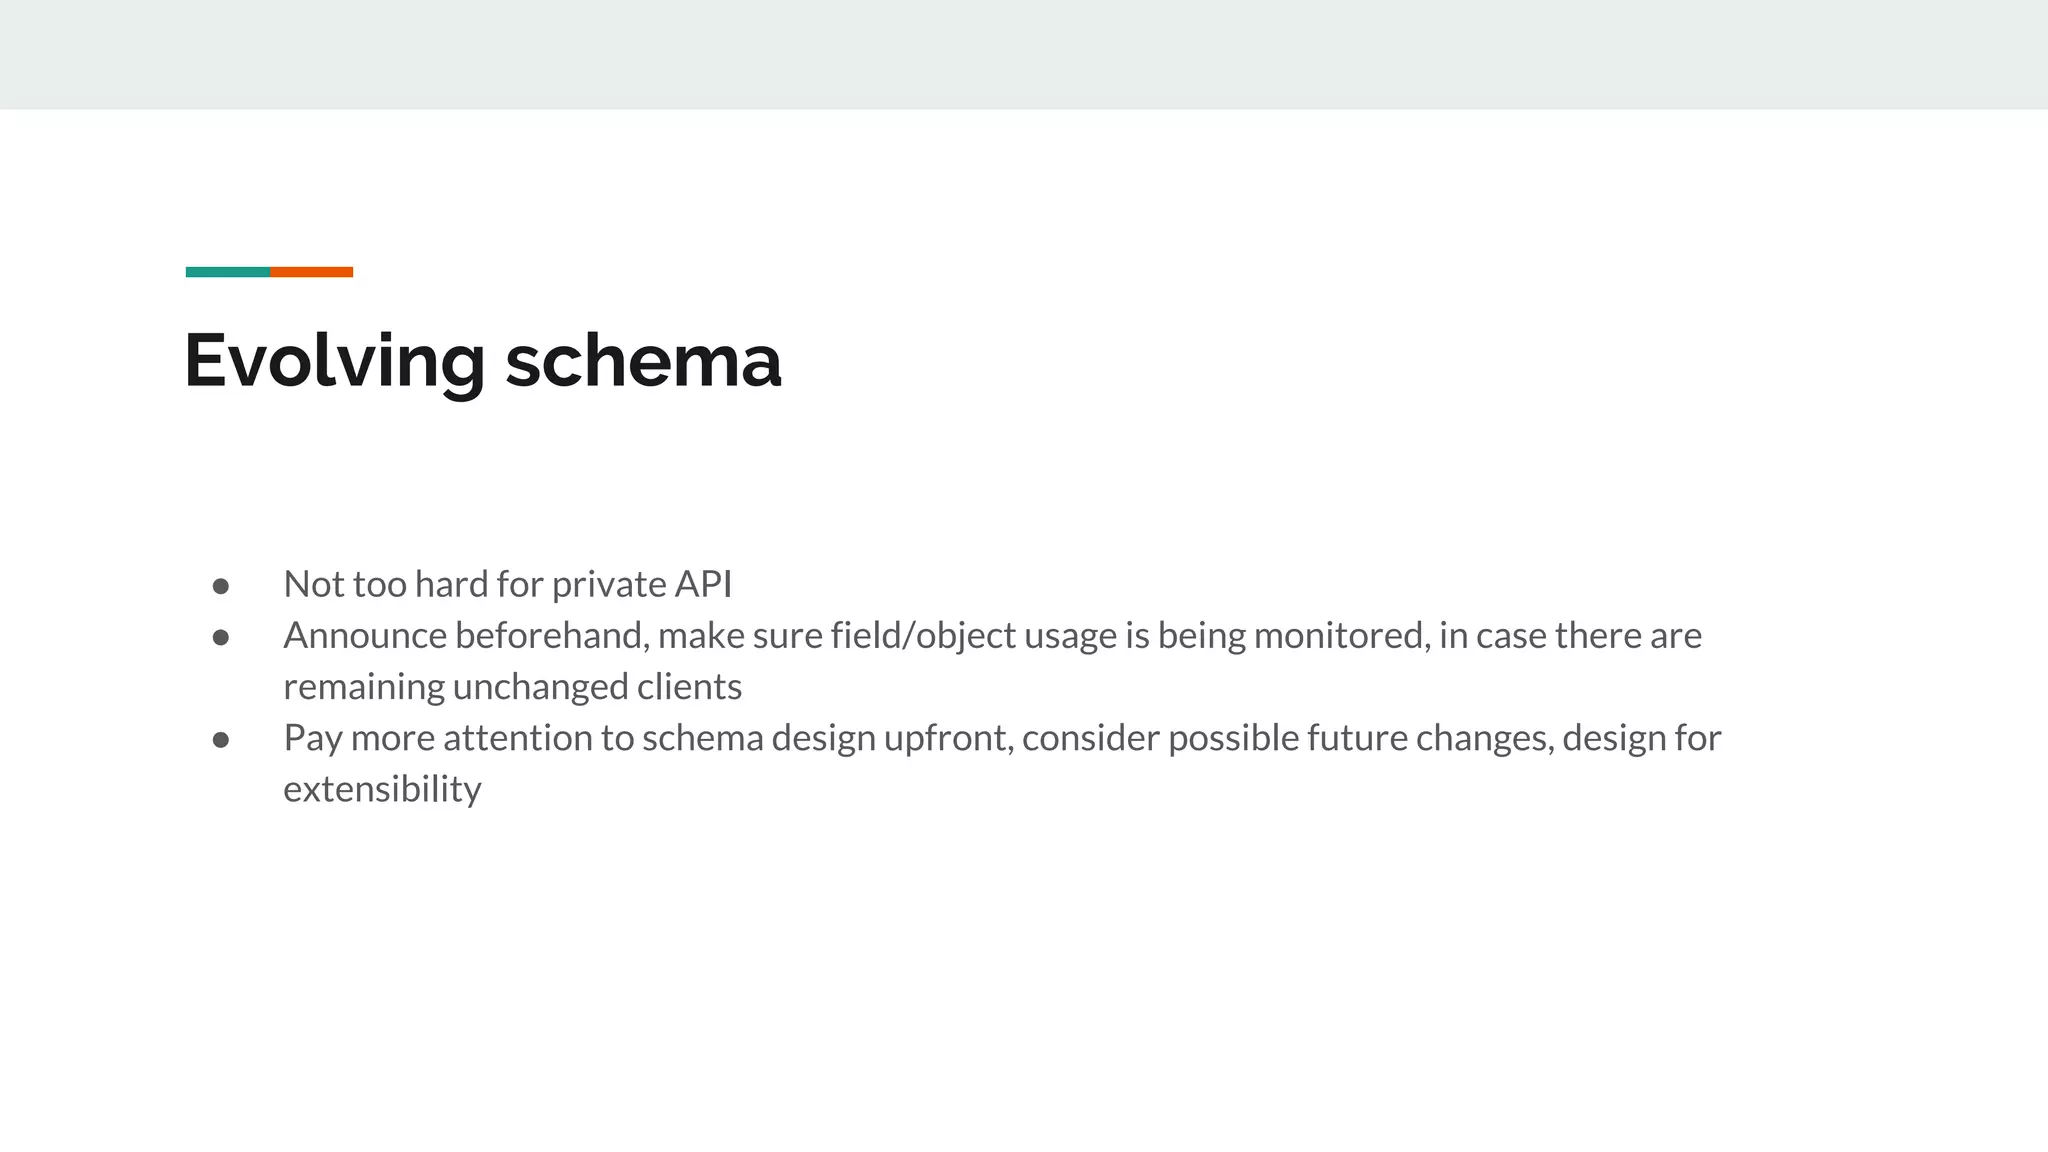2048x1152 pixels.
Task: Click the word 'schema' in the title
Action: (643, 360)
